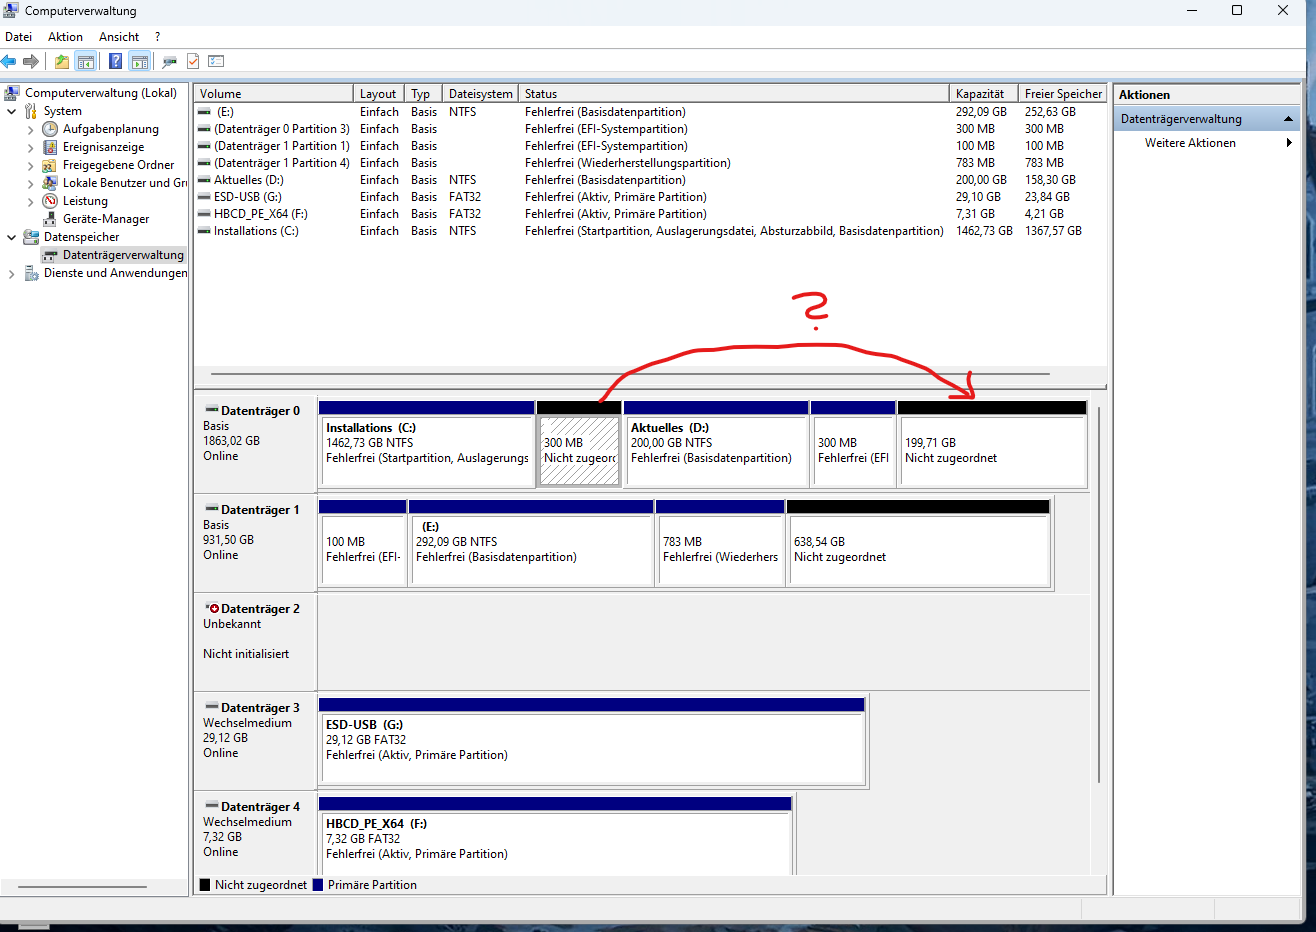Click the System tools icon in tree
The height and width of the screenshot is (932, 1316).
coord(31,111)
